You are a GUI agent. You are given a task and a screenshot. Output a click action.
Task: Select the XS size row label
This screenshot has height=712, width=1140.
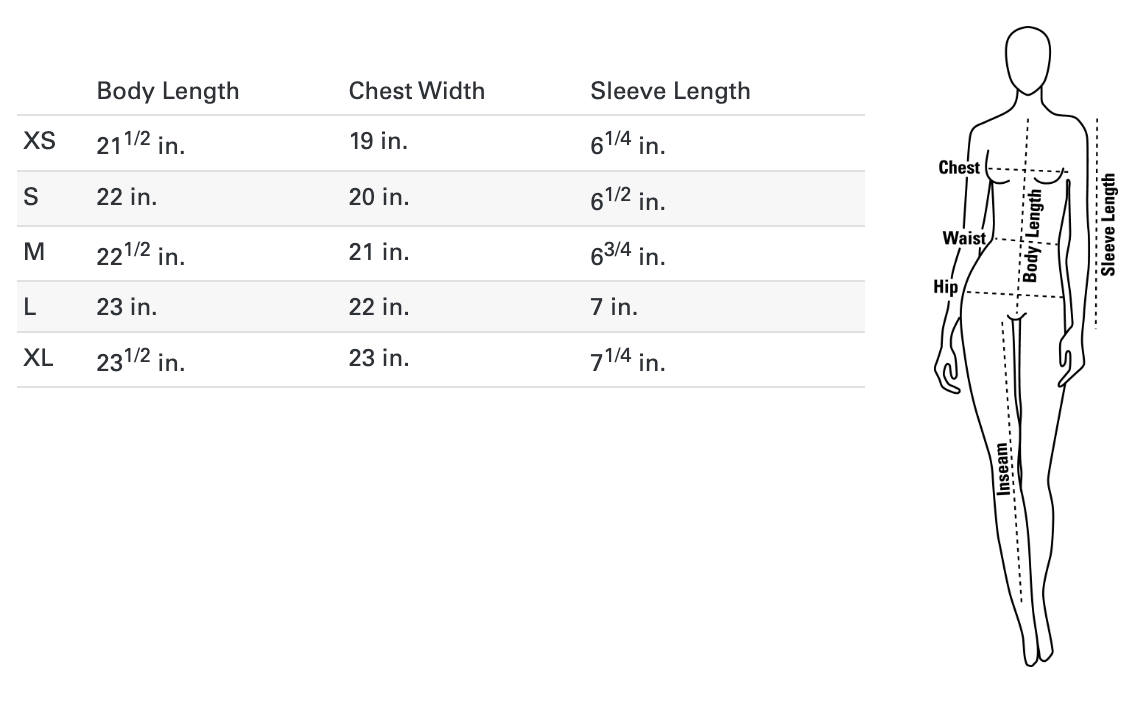point(39,142)
